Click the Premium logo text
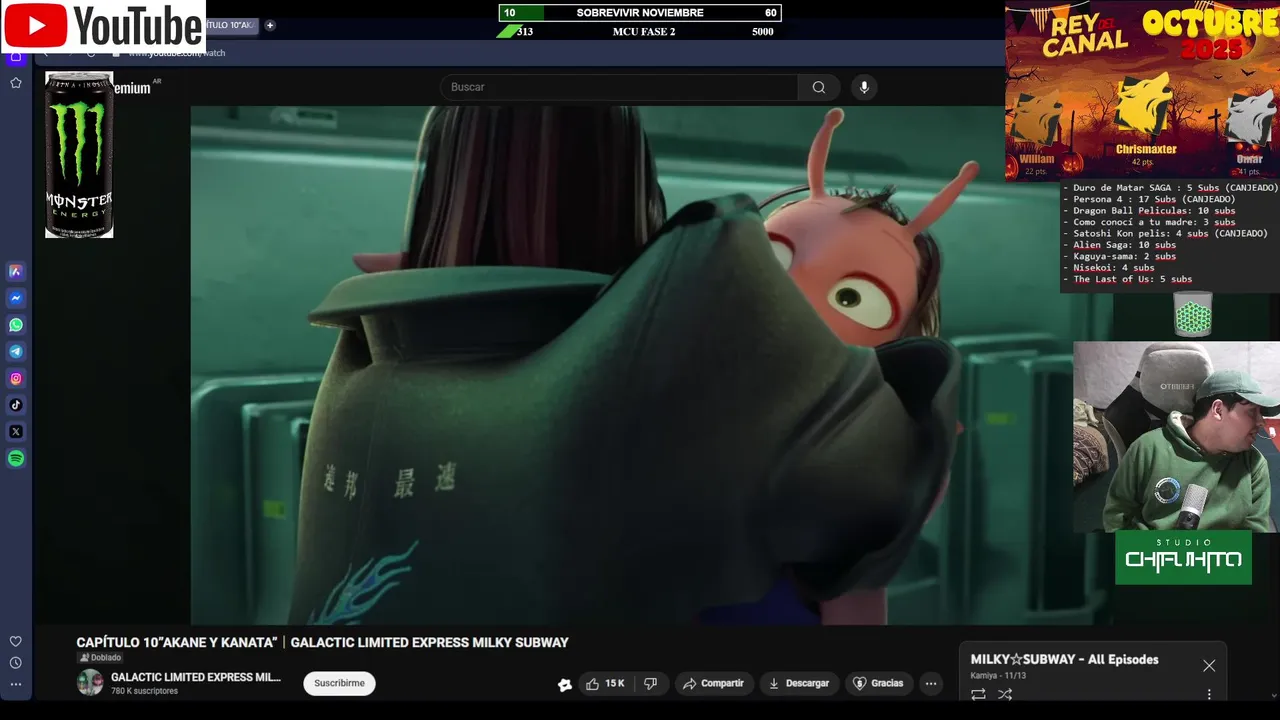 pyautogui.click(x=134, y=88)
